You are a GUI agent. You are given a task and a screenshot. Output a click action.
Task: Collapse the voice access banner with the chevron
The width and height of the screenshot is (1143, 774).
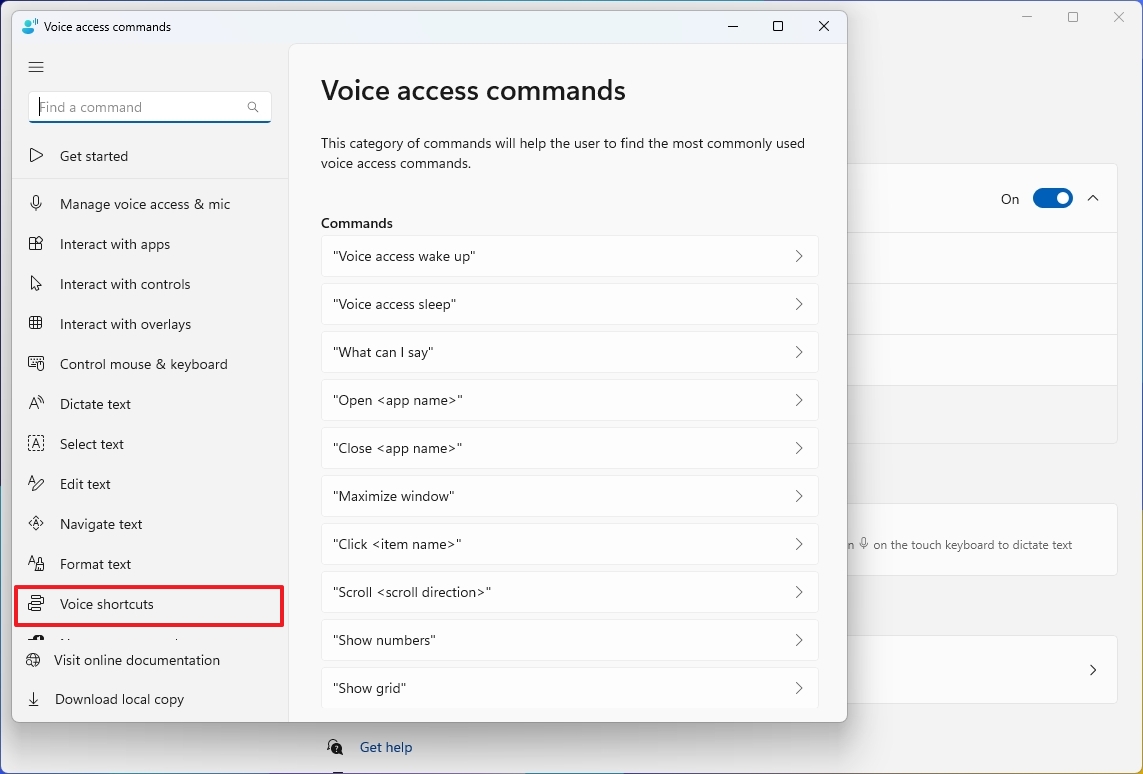1093,197
